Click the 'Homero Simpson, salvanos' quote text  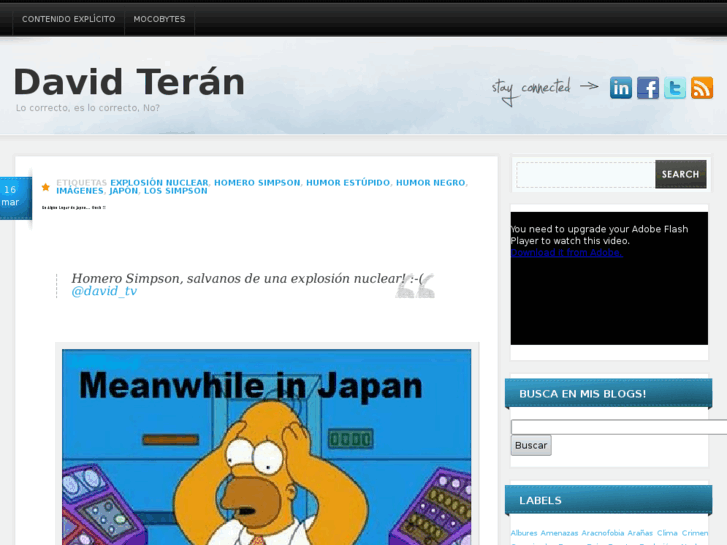point(247,278)
